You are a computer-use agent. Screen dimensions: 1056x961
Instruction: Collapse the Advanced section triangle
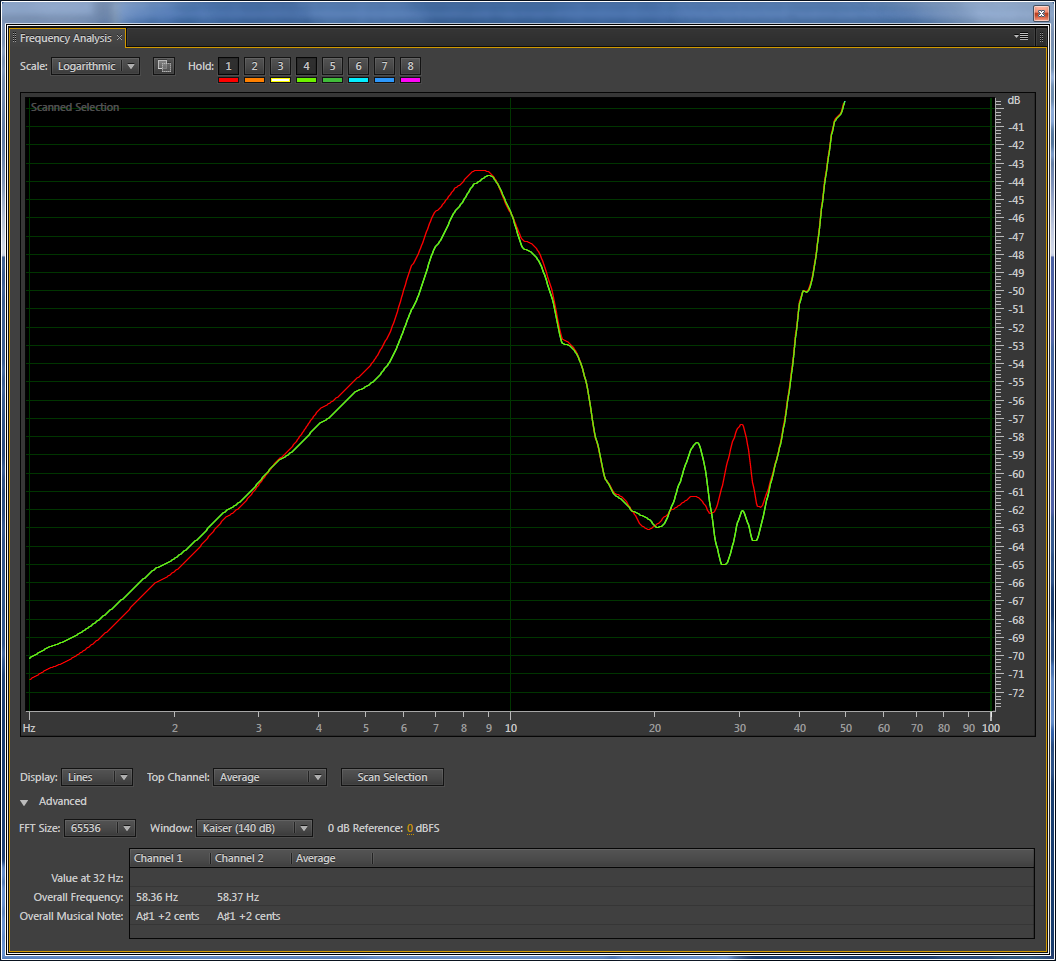pyautogui.click(x=25, y=802)
